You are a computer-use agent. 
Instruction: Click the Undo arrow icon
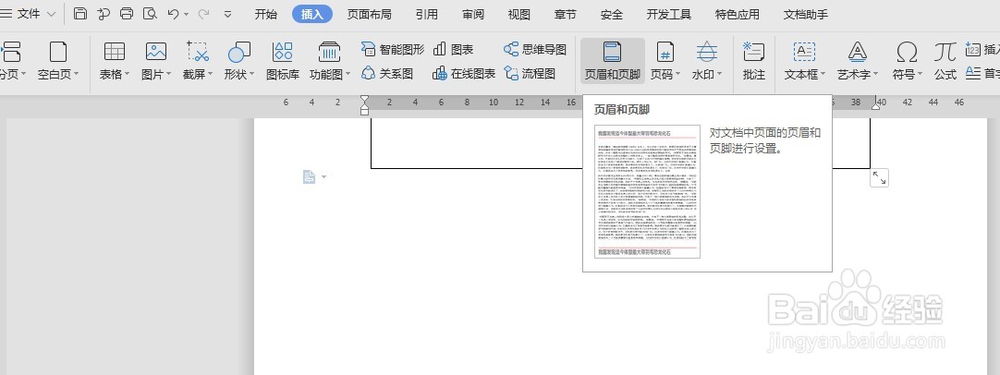click(x=172, y=13)
